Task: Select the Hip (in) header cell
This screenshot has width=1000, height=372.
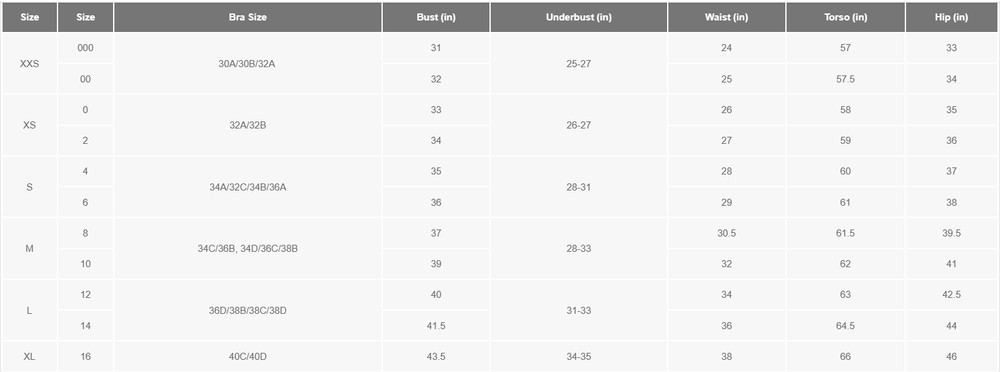Action: point(952,17)
